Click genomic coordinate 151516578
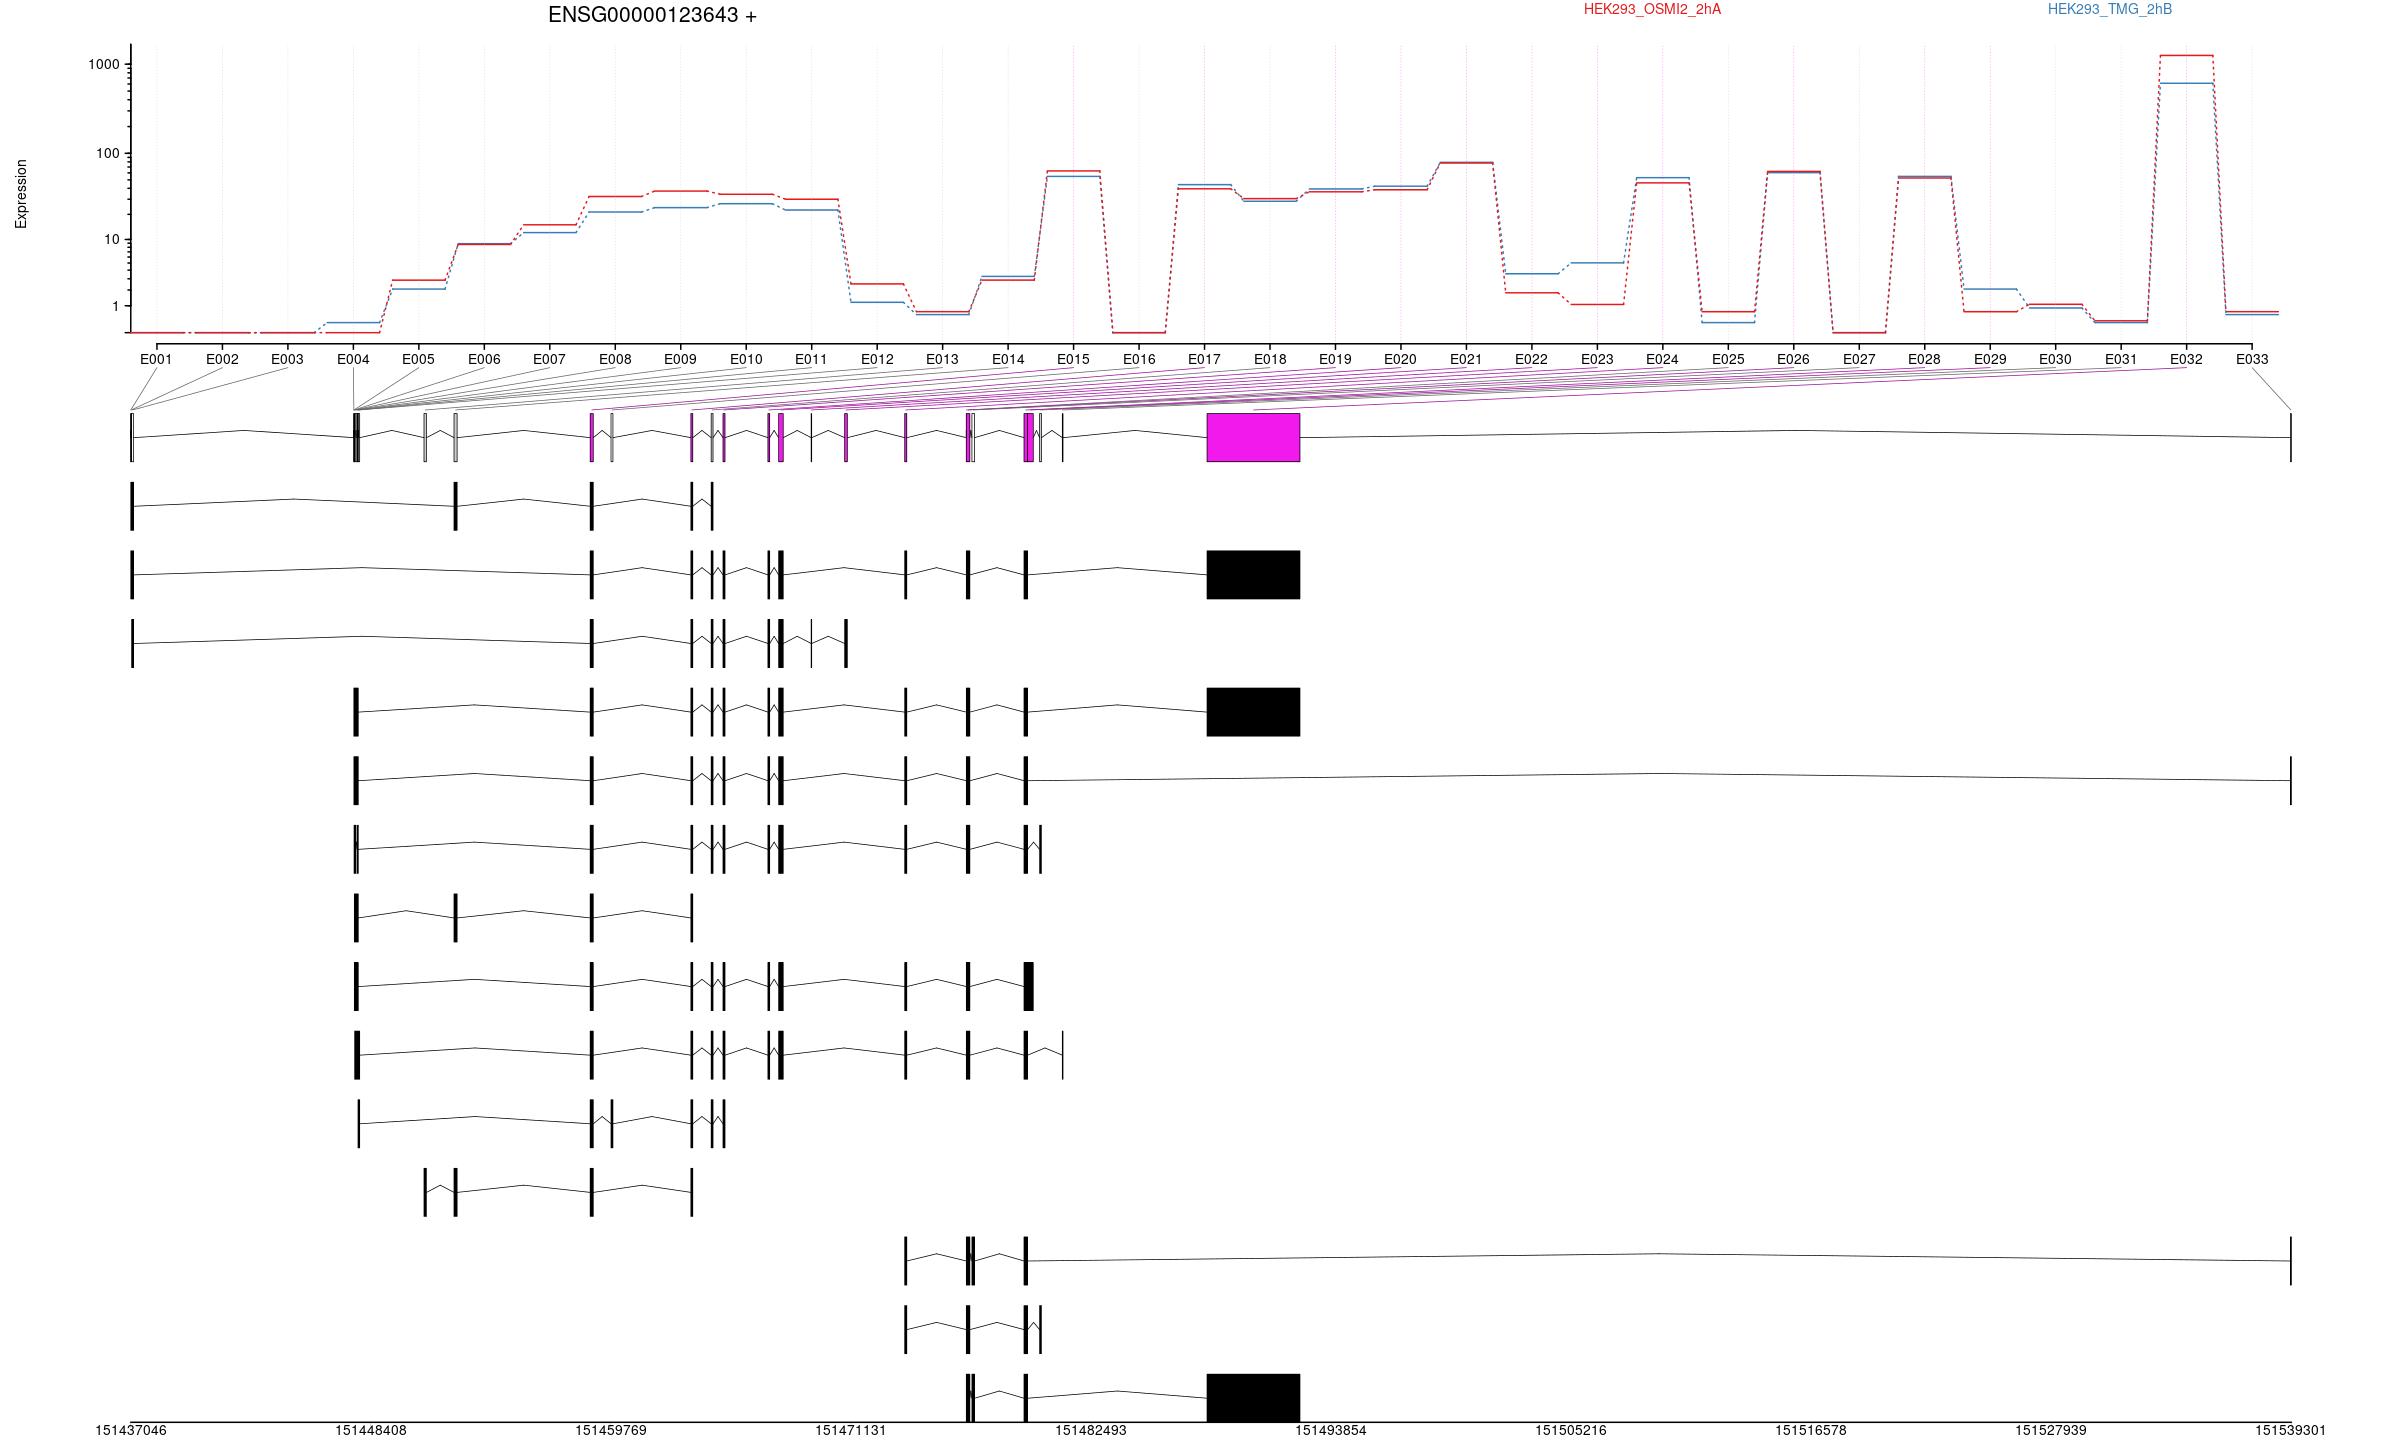Image resolution: width=2400 pixels, height=1450 pixels. coord(1811,1431)
